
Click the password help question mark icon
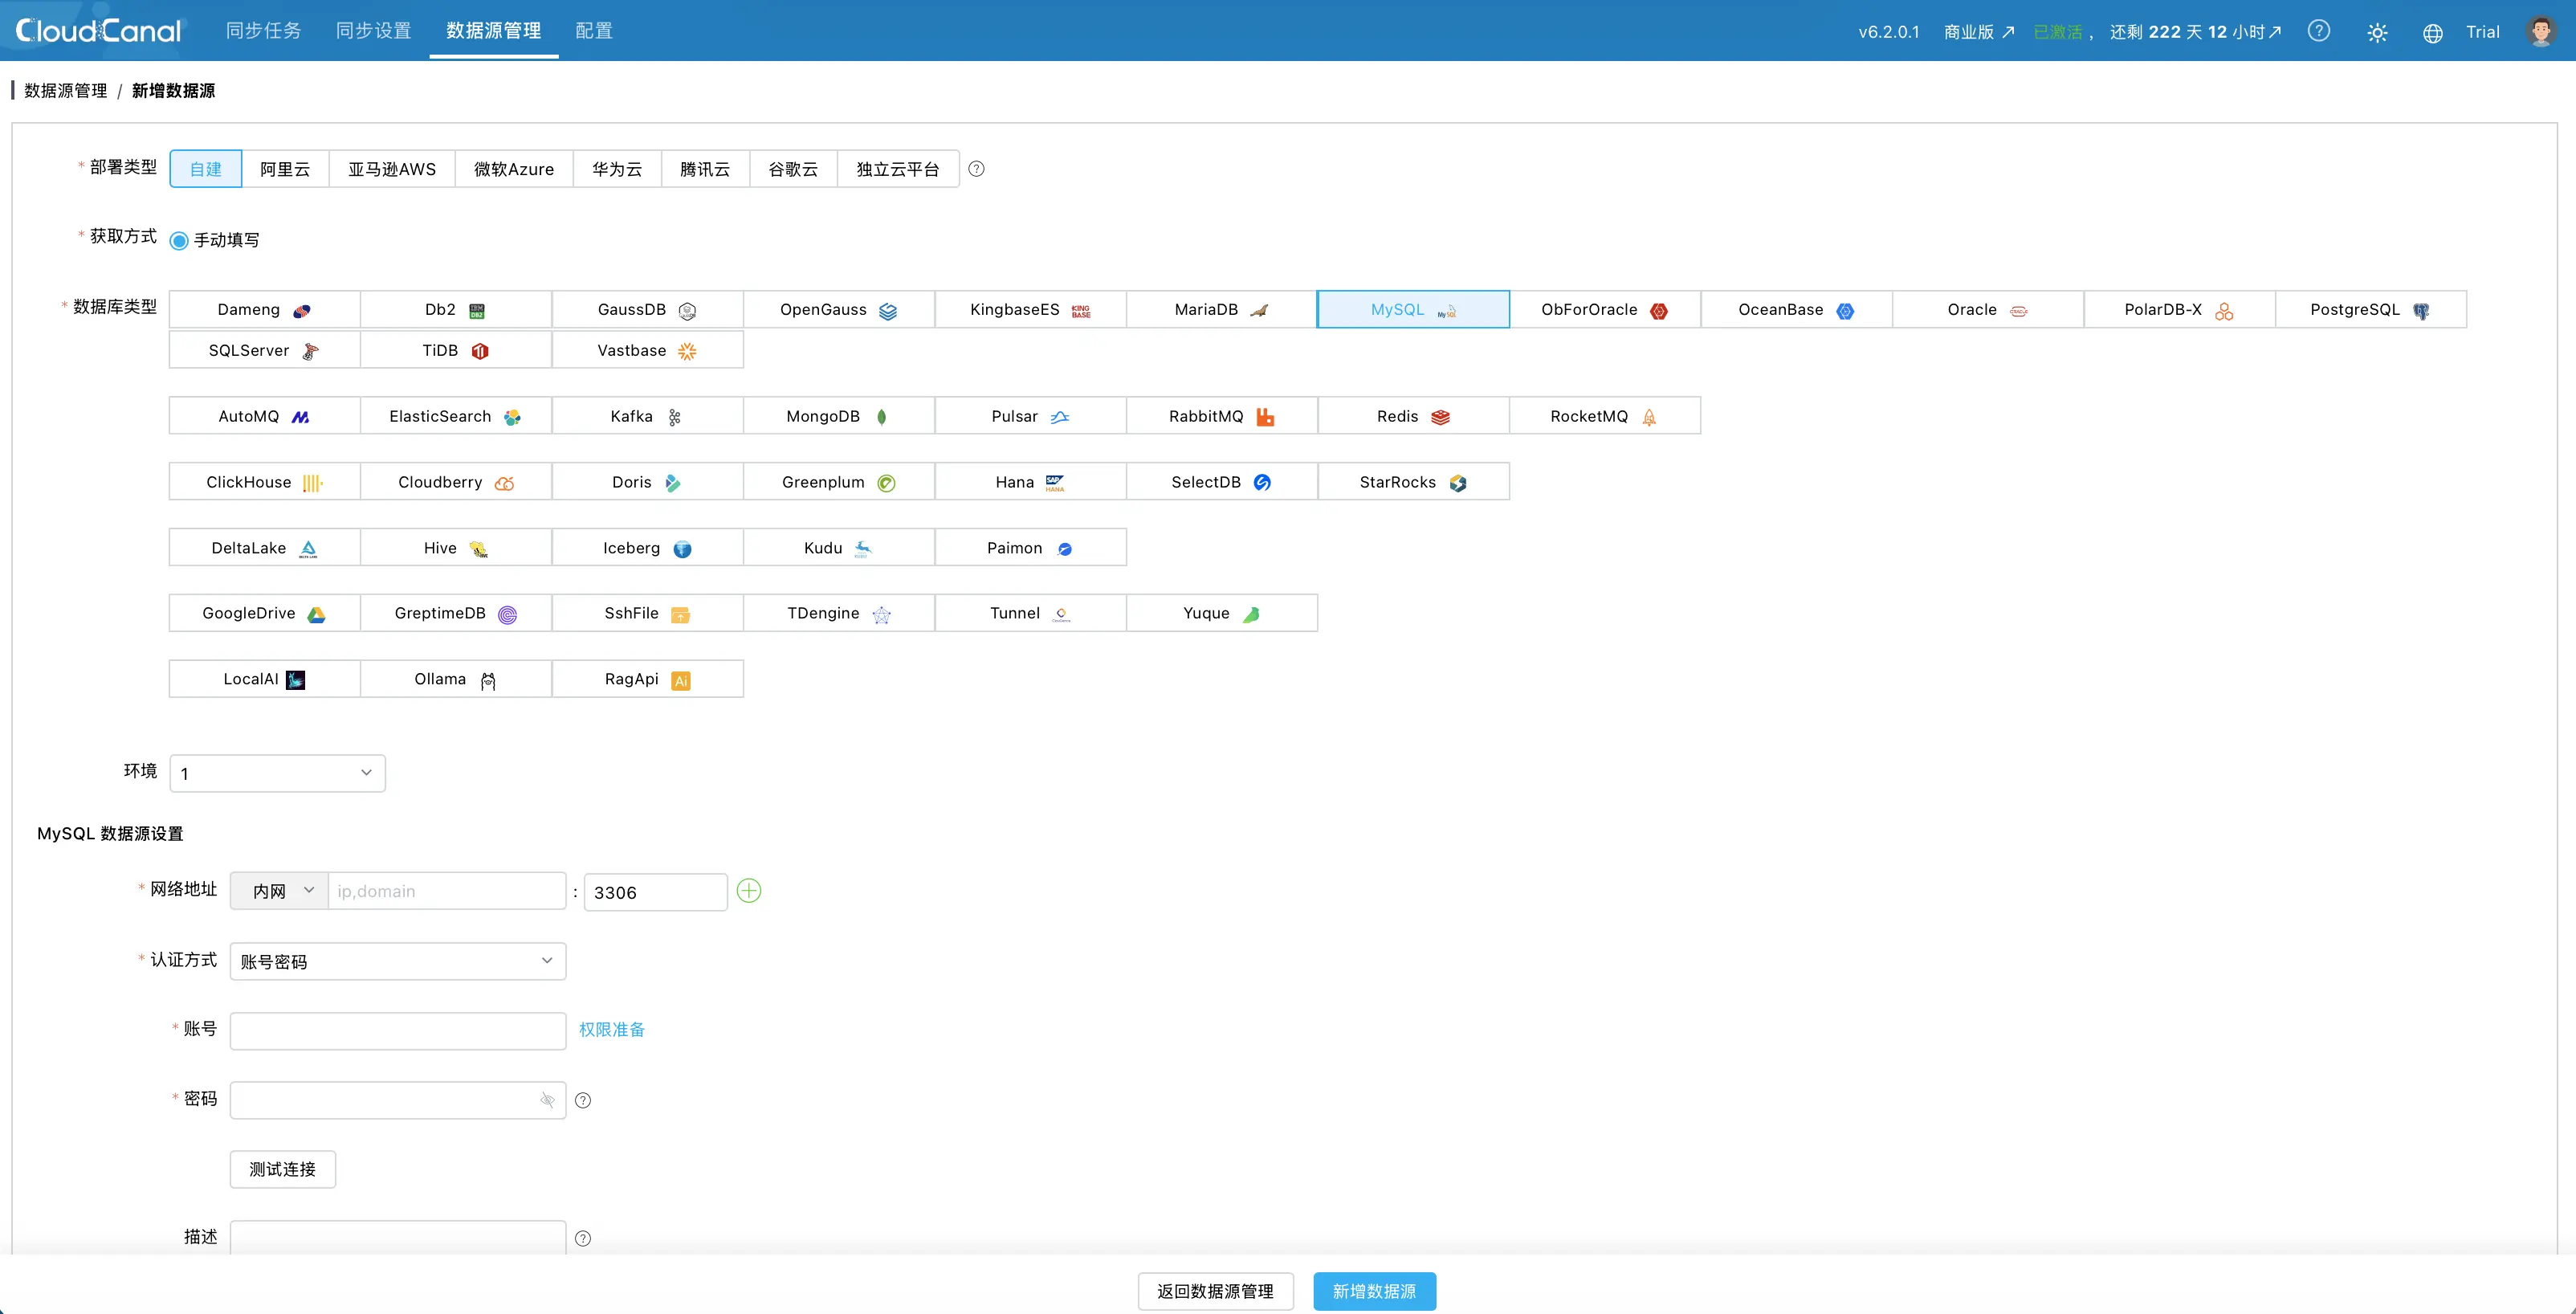point(583,1100)
